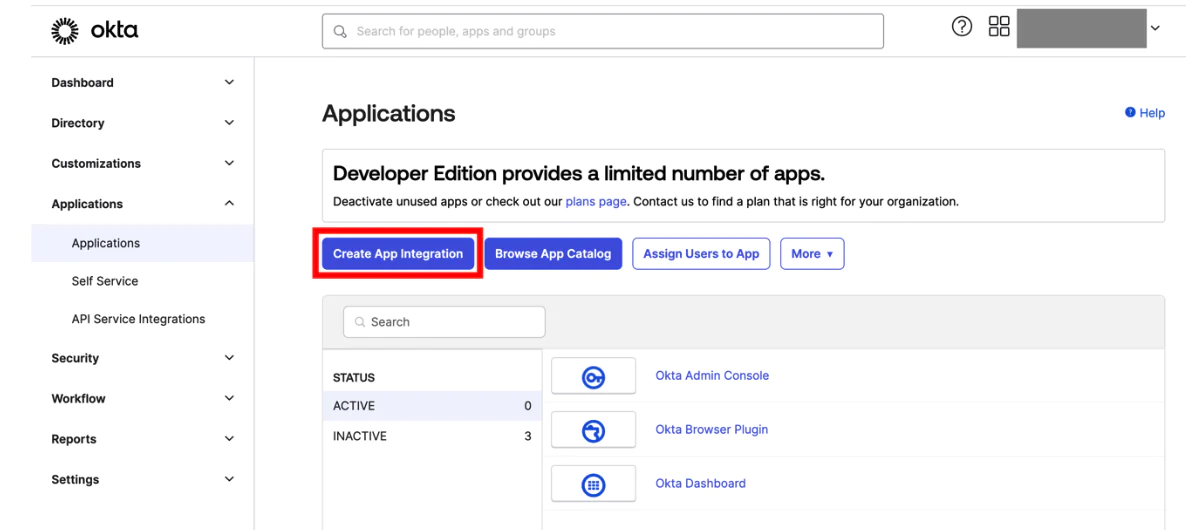The width and height of the screenshot is (1186, 530).
Task: Click the Applications page heading
Action: tap(389, 114)
